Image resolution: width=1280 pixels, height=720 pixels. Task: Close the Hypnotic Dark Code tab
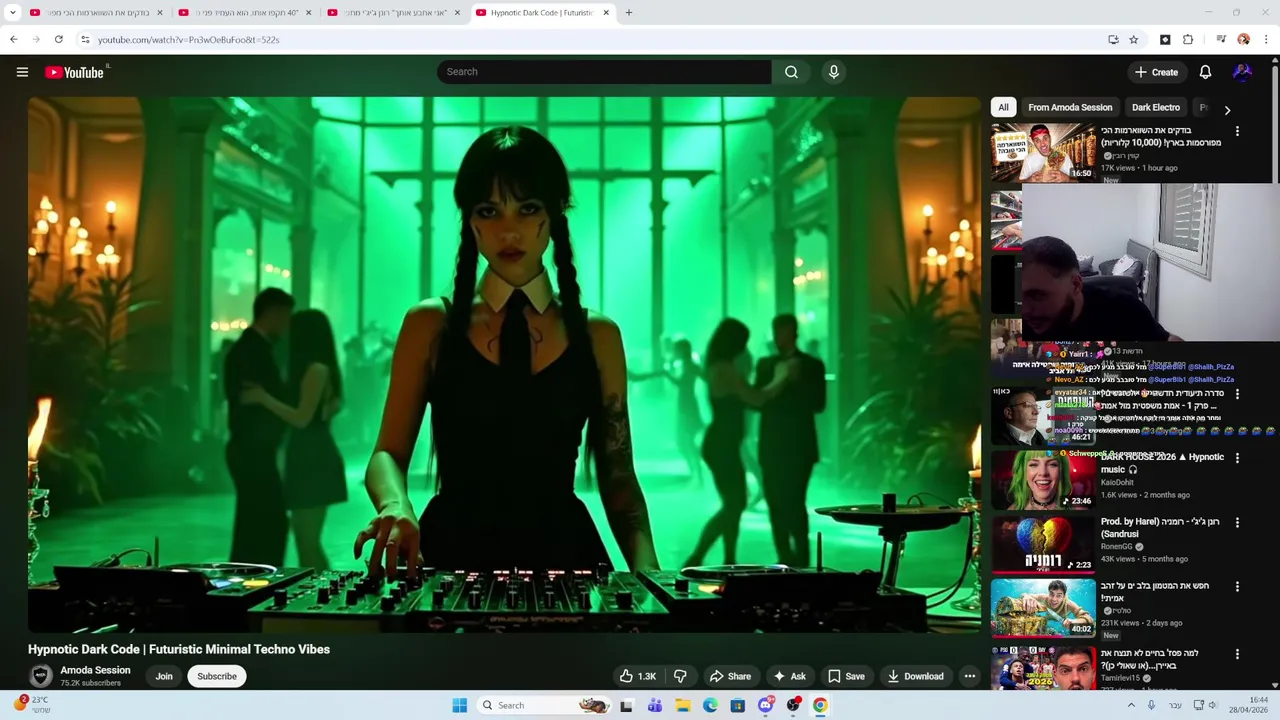(x=606, y=13)
